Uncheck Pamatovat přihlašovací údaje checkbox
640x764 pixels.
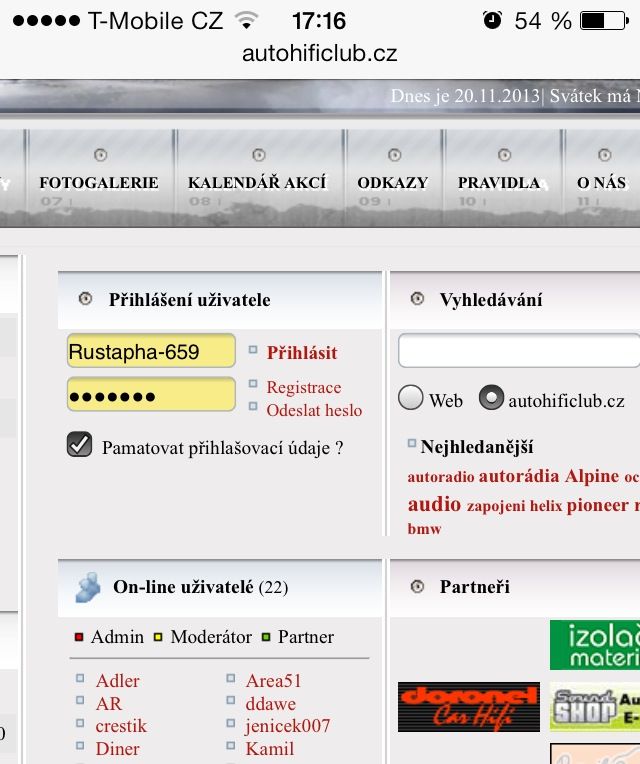pos(79,444)
